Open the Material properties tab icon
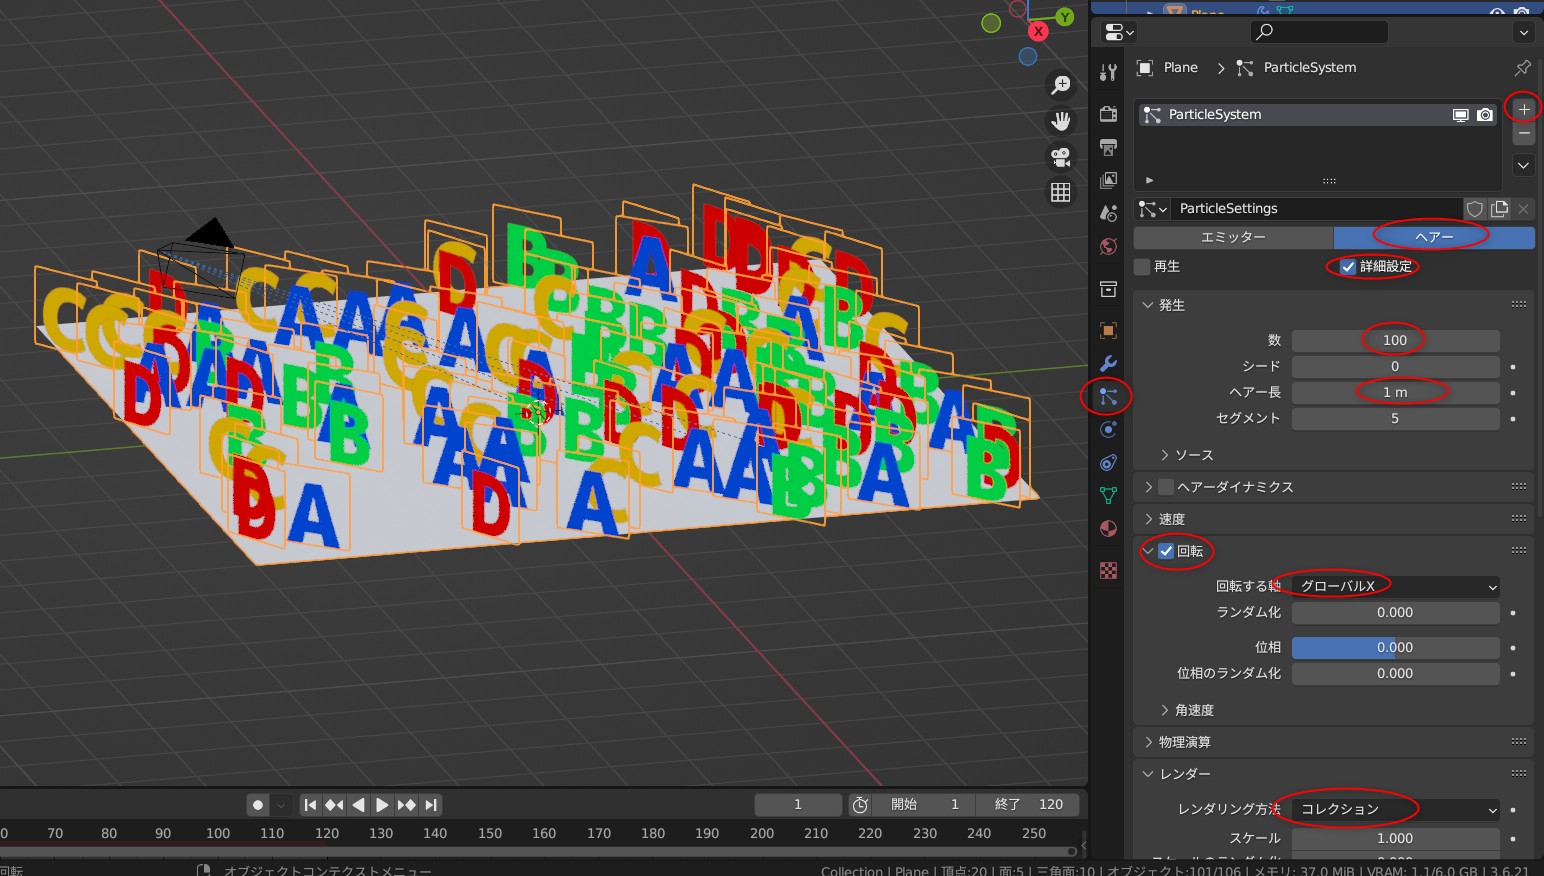Viewport: 1544px width, 876px height. [1108, 529]
